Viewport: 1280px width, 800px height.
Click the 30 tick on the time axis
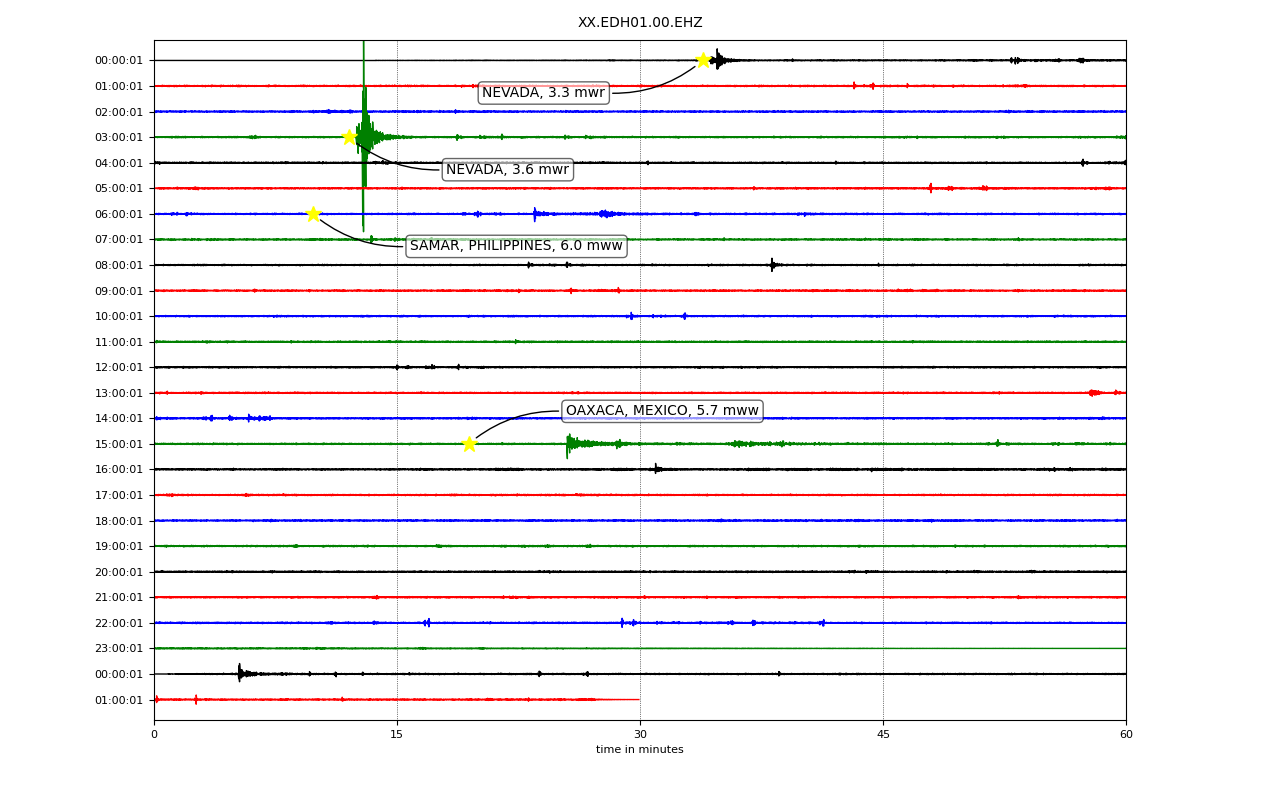(640, 735)
